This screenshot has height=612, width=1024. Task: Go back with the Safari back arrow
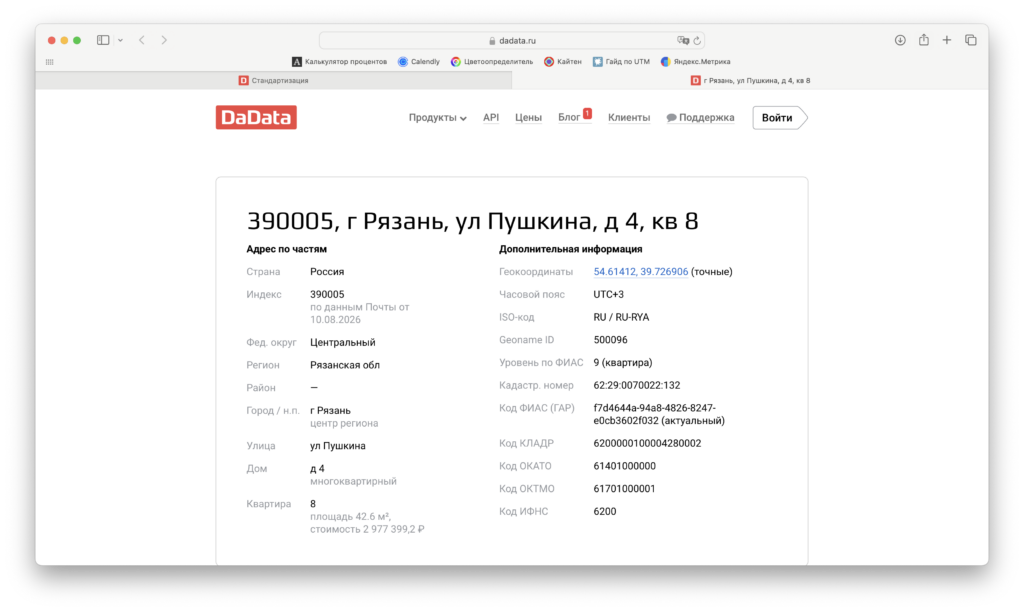pyautogui.click(x=142, y=40)
